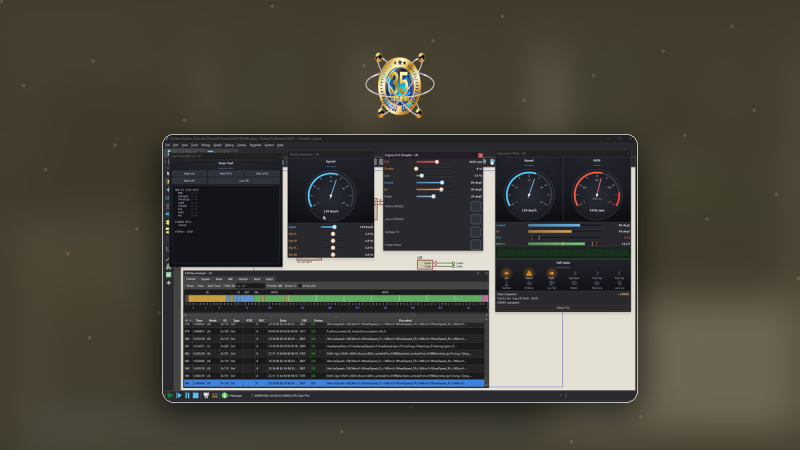The image size is (800, 450).
Task: Adjust the Speed slider in Vehicle Dynamics
Action: click(x=334, y=227)
